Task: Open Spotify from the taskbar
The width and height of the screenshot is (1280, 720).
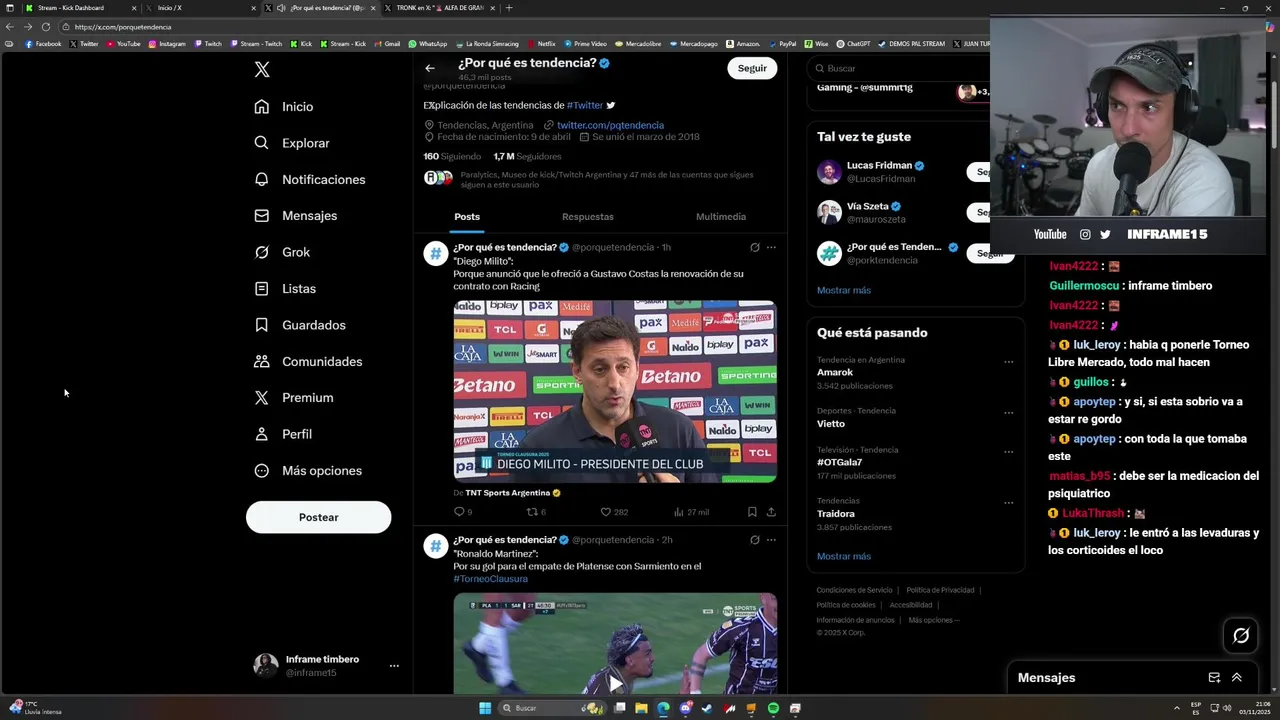Action: [773, 708]
